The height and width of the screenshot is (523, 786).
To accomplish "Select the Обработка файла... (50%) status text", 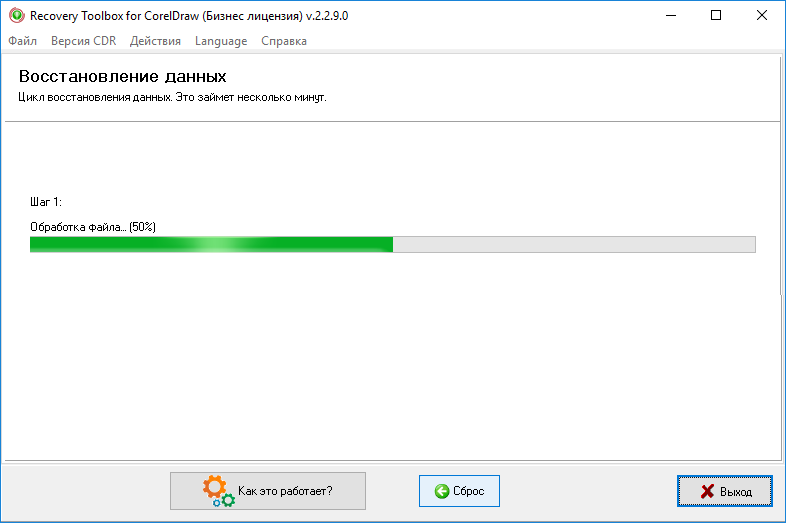I will 93,227.
